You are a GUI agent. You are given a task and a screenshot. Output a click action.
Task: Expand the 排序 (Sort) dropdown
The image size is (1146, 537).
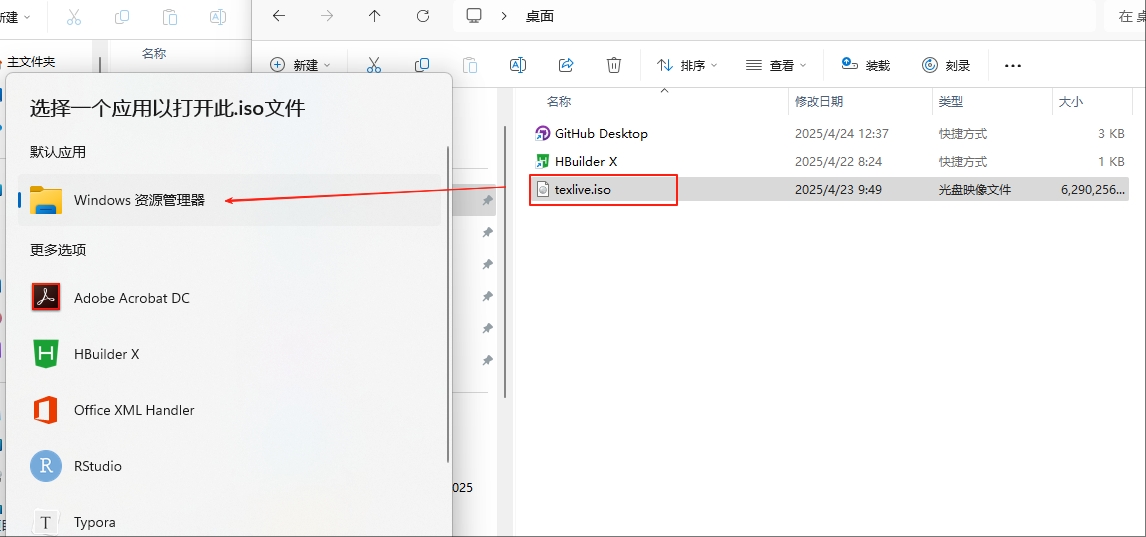point(687,65)
